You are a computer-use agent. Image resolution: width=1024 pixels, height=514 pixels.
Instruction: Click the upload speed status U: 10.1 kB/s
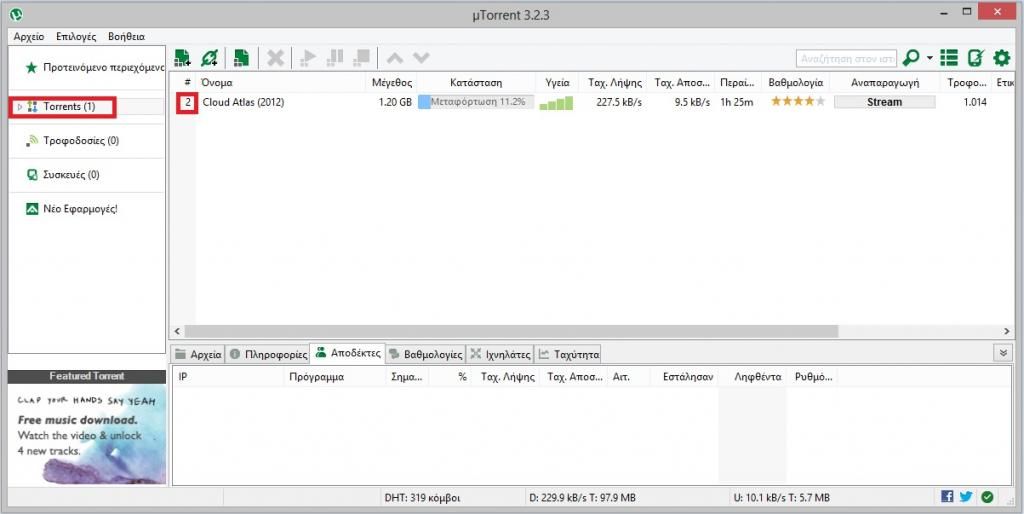click(x=782, y=498)
